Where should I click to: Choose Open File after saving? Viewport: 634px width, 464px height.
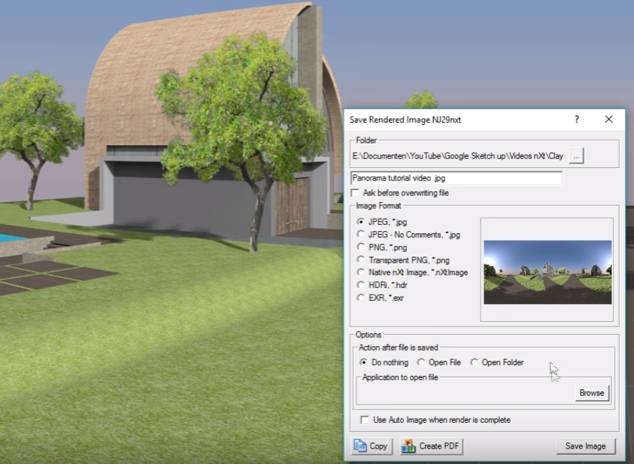click(x=421, y=362)
